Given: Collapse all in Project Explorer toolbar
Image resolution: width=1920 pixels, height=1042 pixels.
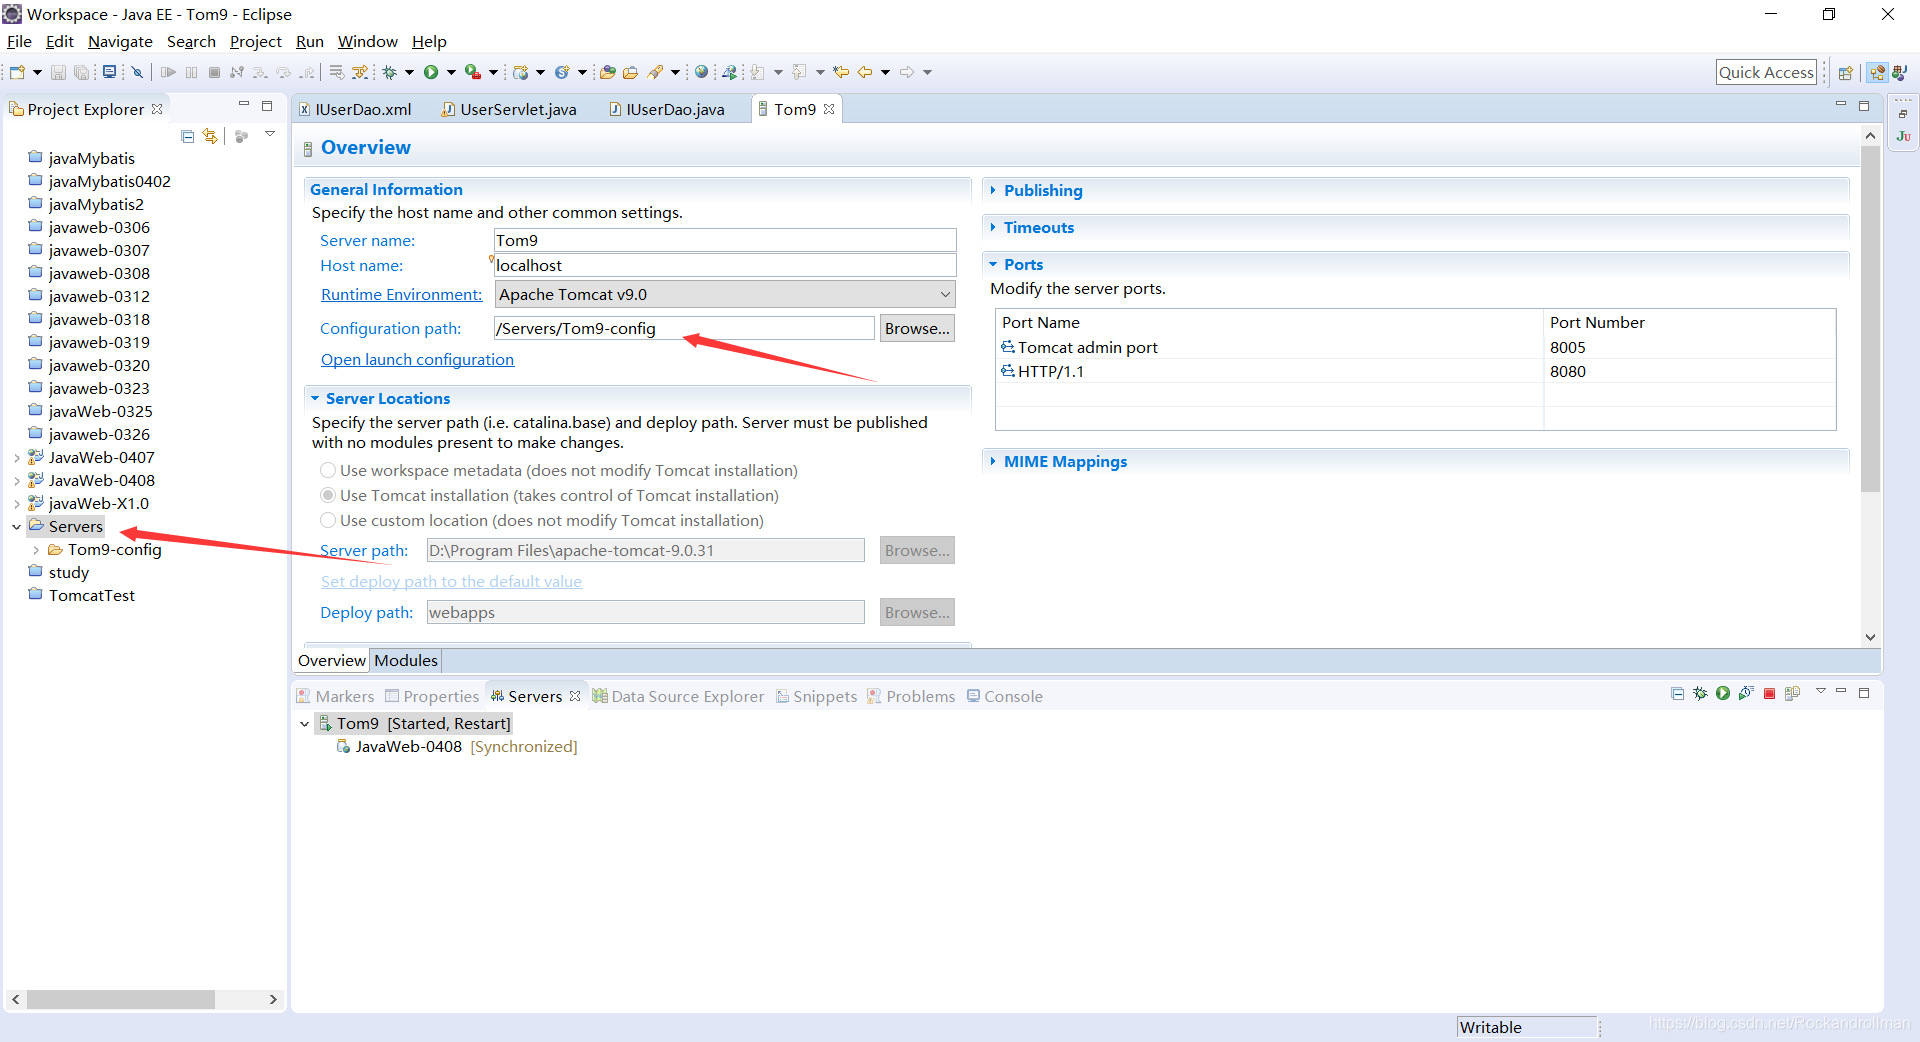Looking at the screenshot, I should [x=187, y=136].
